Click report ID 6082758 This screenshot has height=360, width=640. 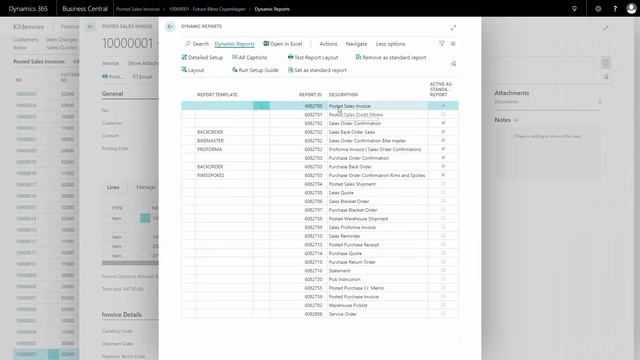(x=313, y=297)
